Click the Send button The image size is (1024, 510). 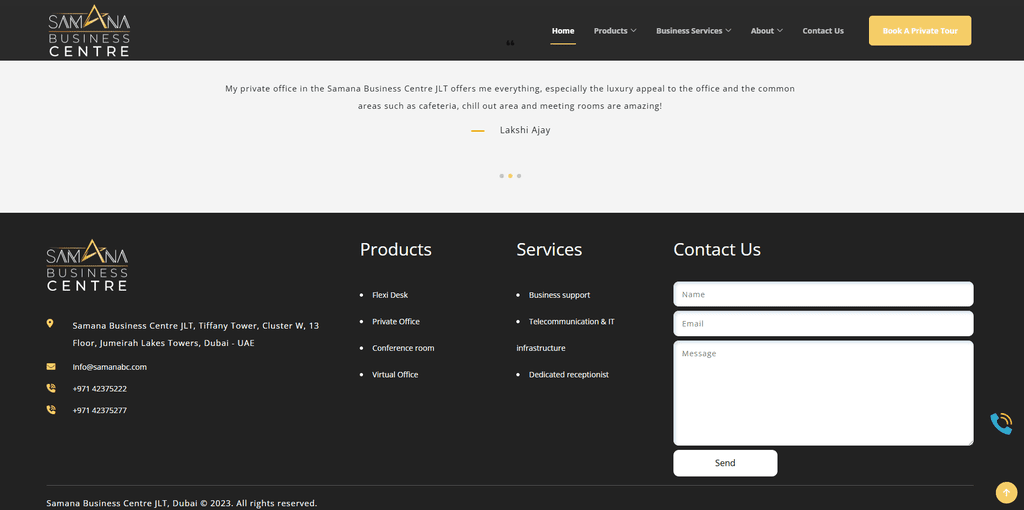click(x=725, y=463)
